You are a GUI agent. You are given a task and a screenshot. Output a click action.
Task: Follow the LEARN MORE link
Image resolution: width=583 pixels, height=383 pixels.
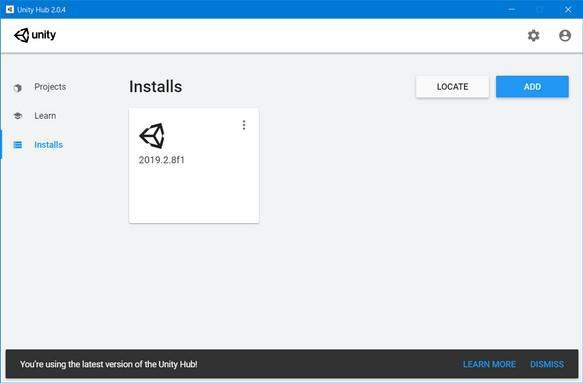click(x=489, y=364)
